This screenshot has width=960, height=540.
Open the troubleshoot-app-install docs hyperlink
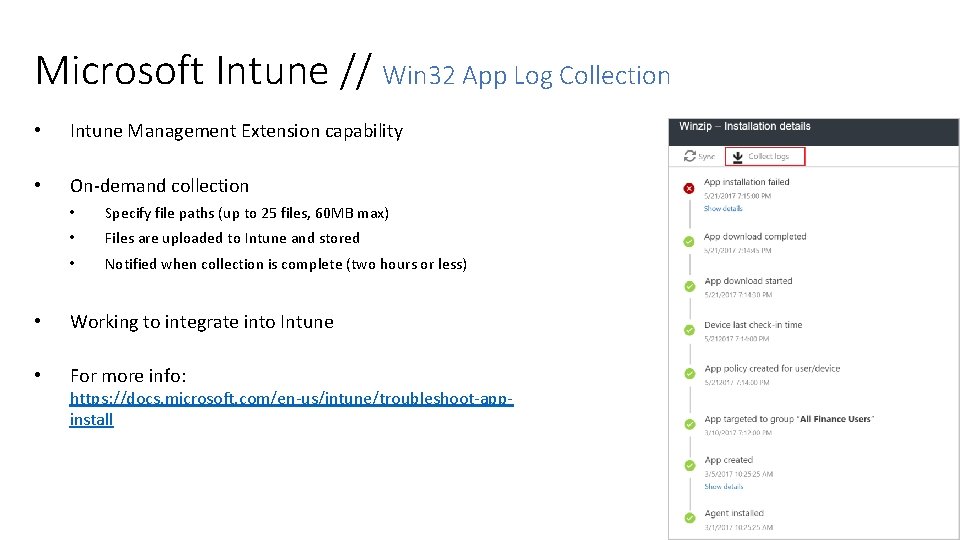click(x=291, y=409)
